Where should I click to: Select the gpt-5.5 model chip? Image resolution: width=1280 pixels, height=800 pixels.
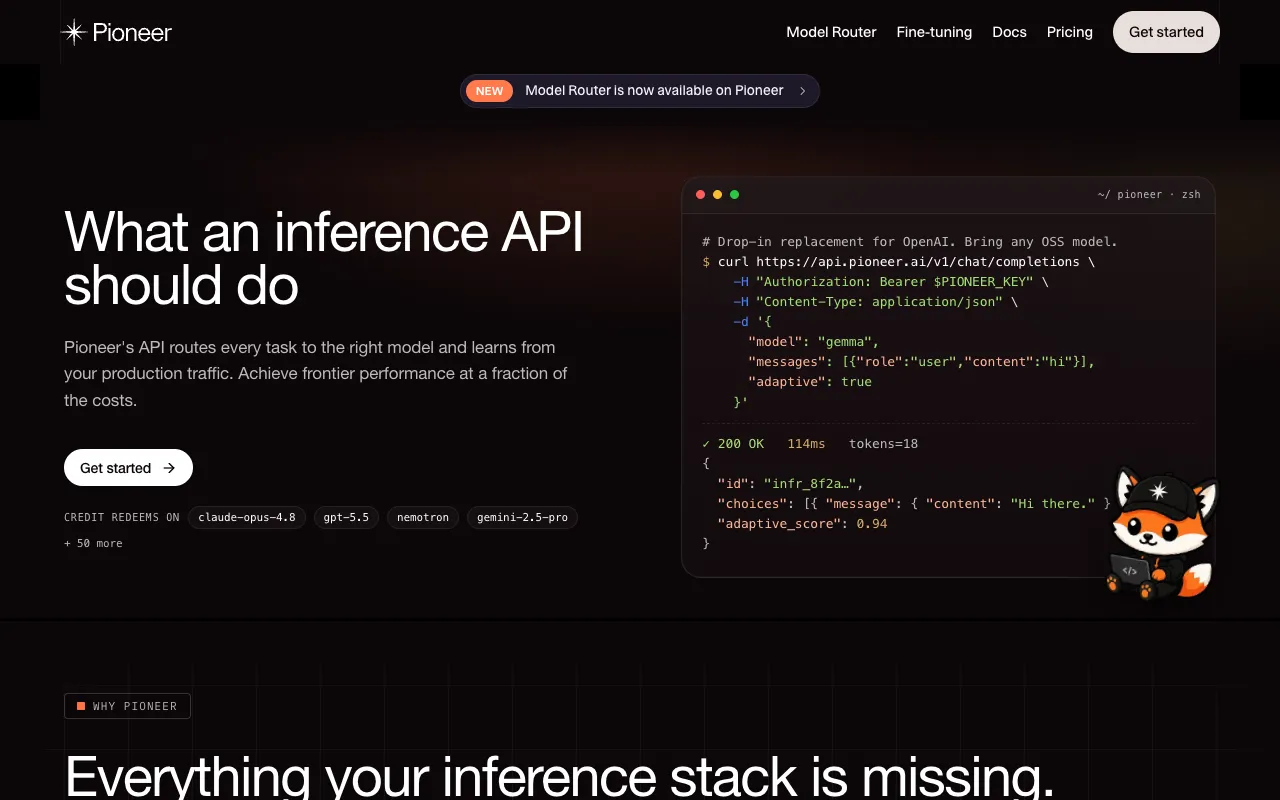(346, 517)
